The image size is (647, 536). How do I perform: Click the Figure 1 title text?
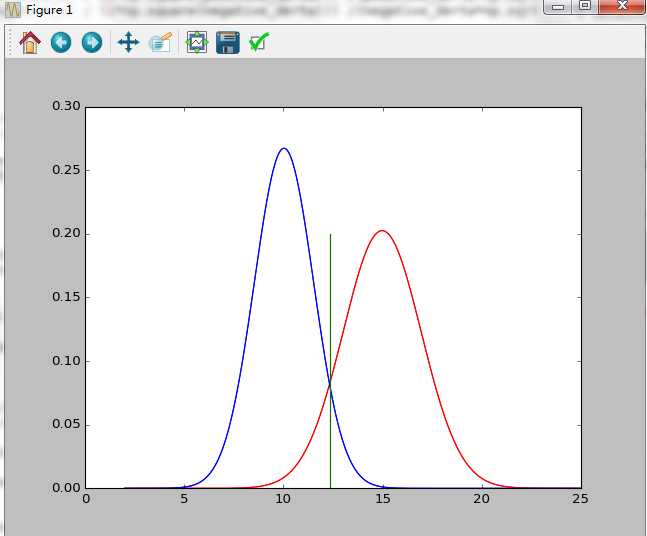[x=49, y=10]
